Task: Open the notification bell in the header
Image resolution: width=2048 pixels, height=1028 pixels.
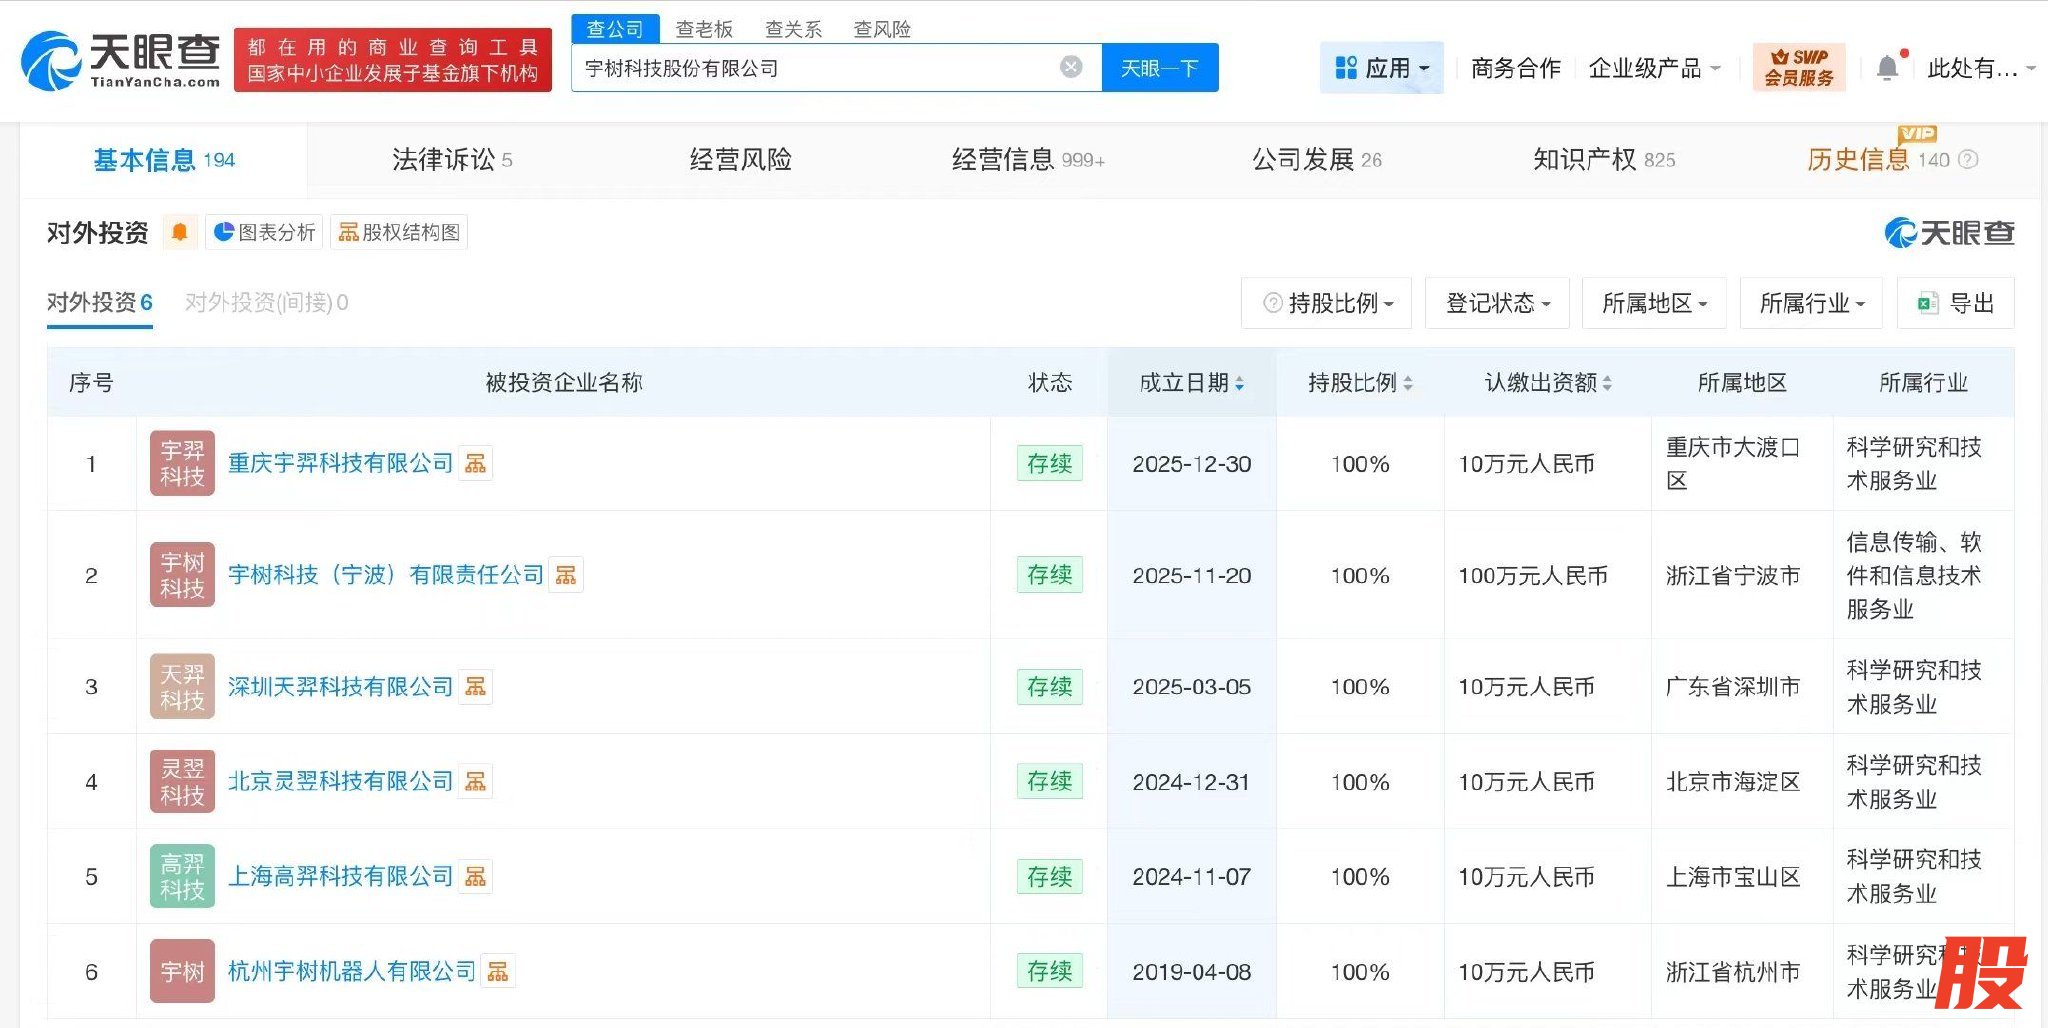Action: [1887, 68]
